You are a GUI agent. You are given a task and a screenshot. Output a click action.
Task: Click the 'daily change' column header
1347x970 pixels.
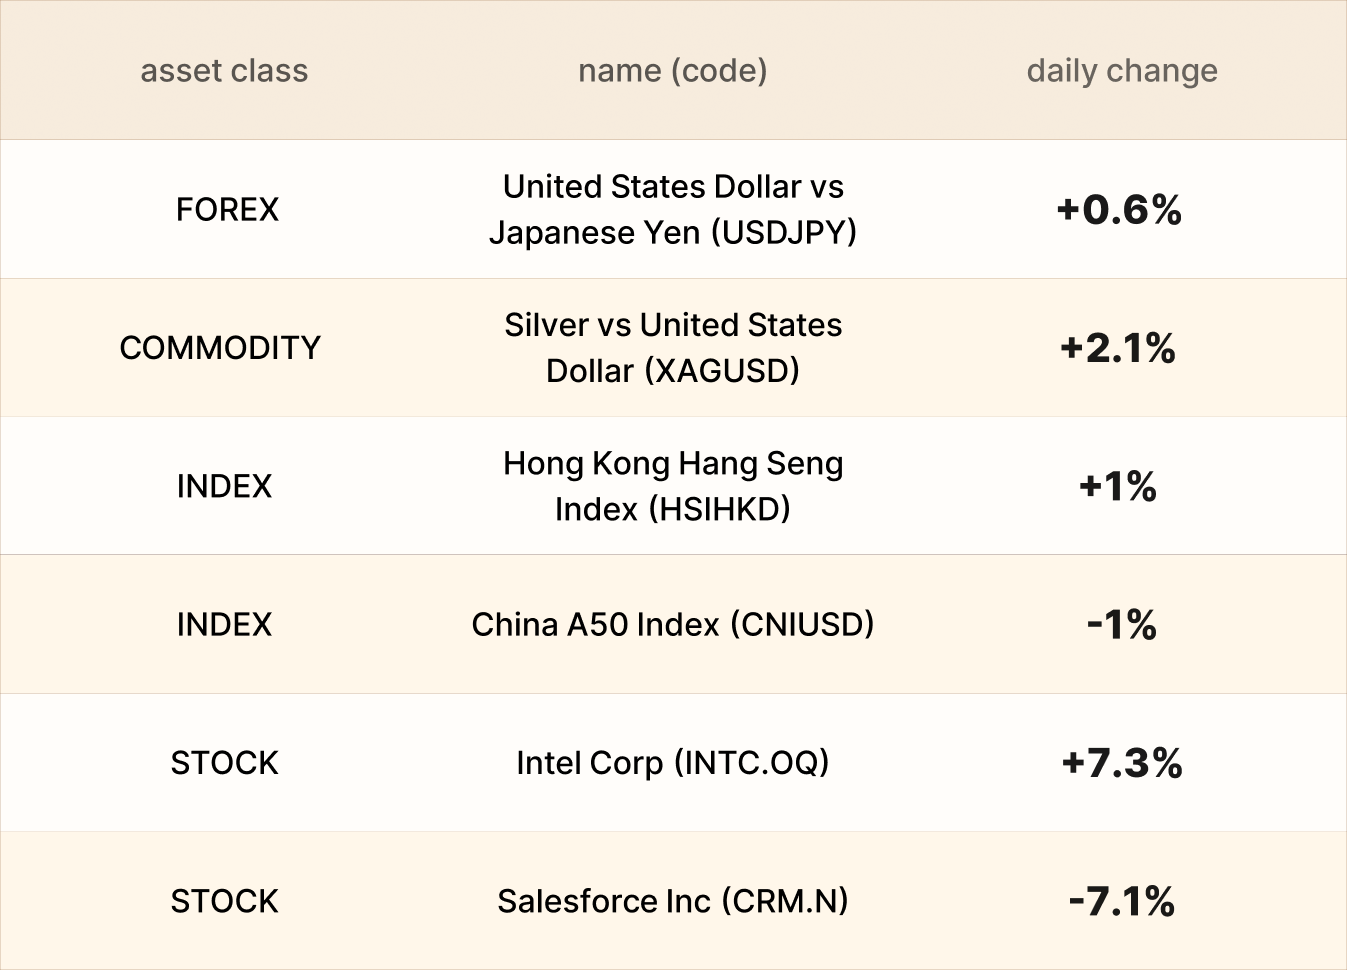(x=1121, y=71)
